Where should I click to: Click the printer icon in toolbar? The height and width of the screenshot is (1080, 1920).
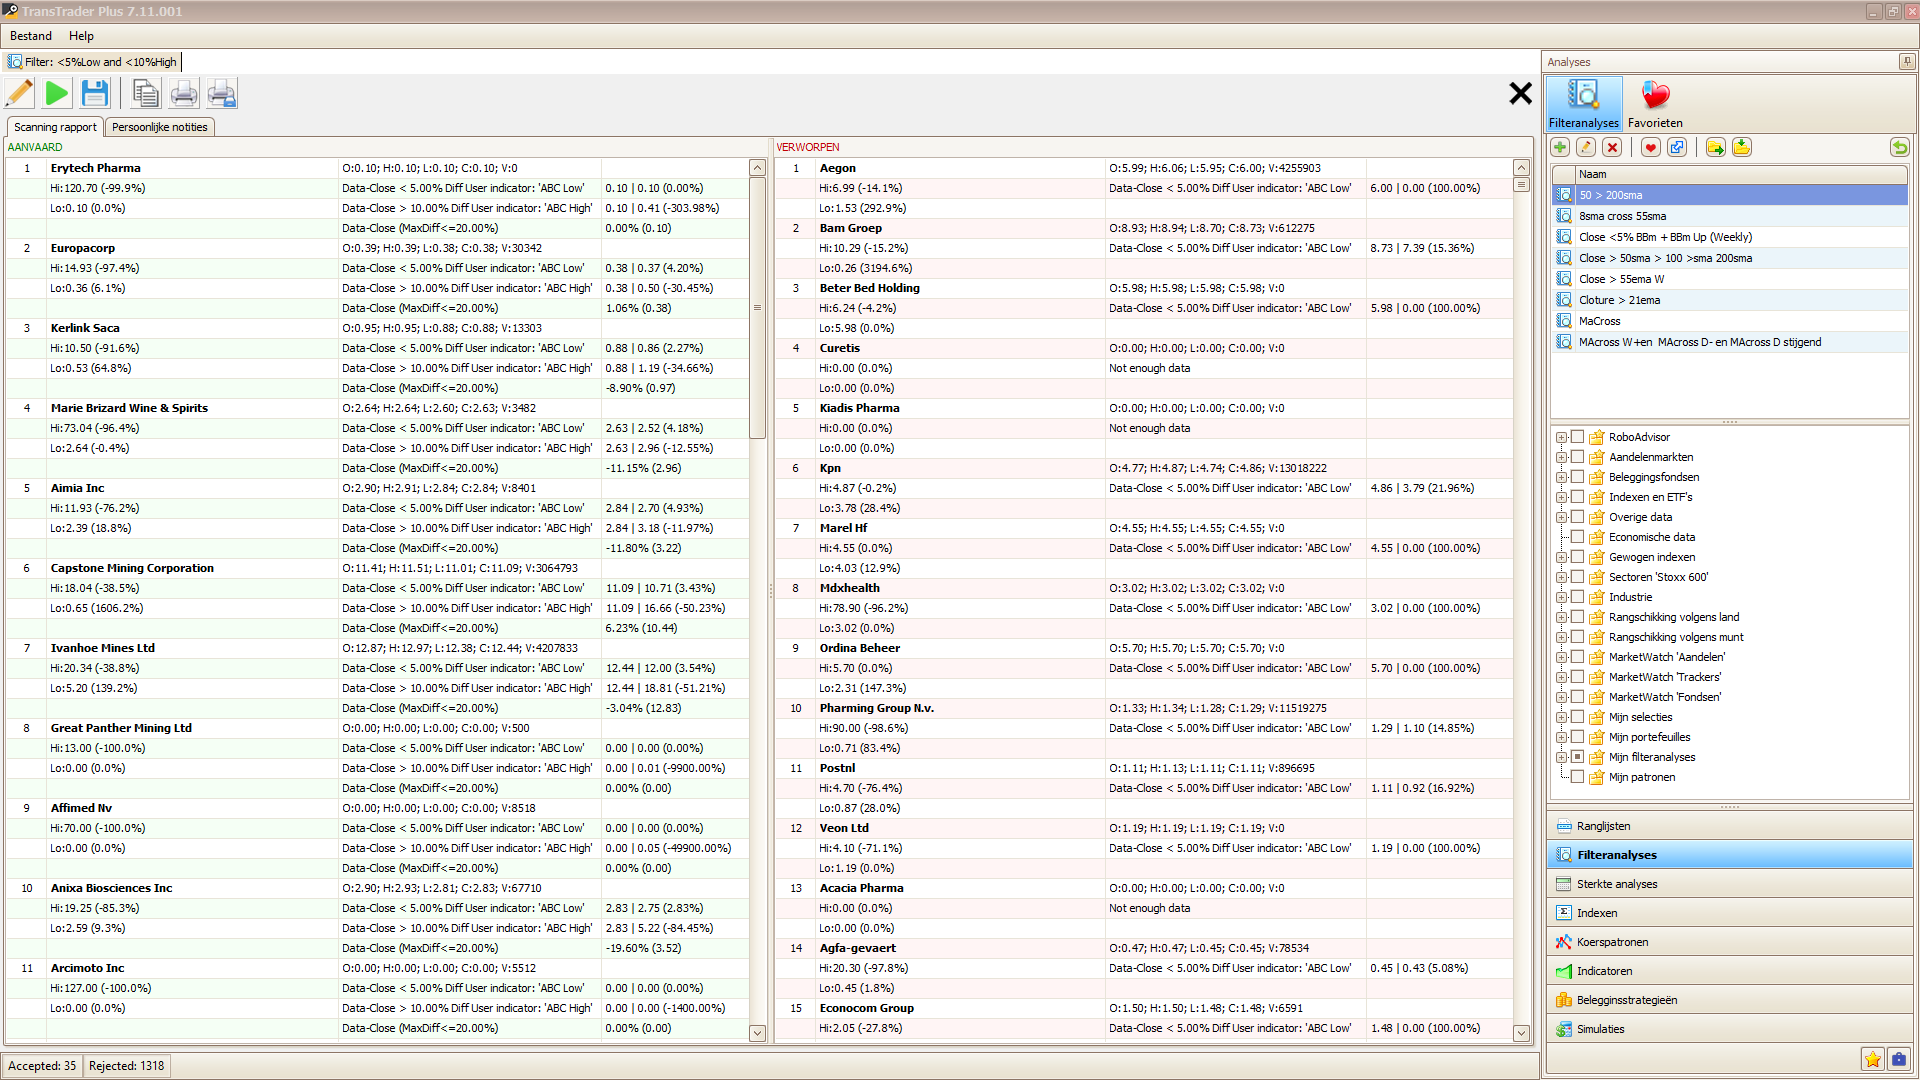coord(184,94)
